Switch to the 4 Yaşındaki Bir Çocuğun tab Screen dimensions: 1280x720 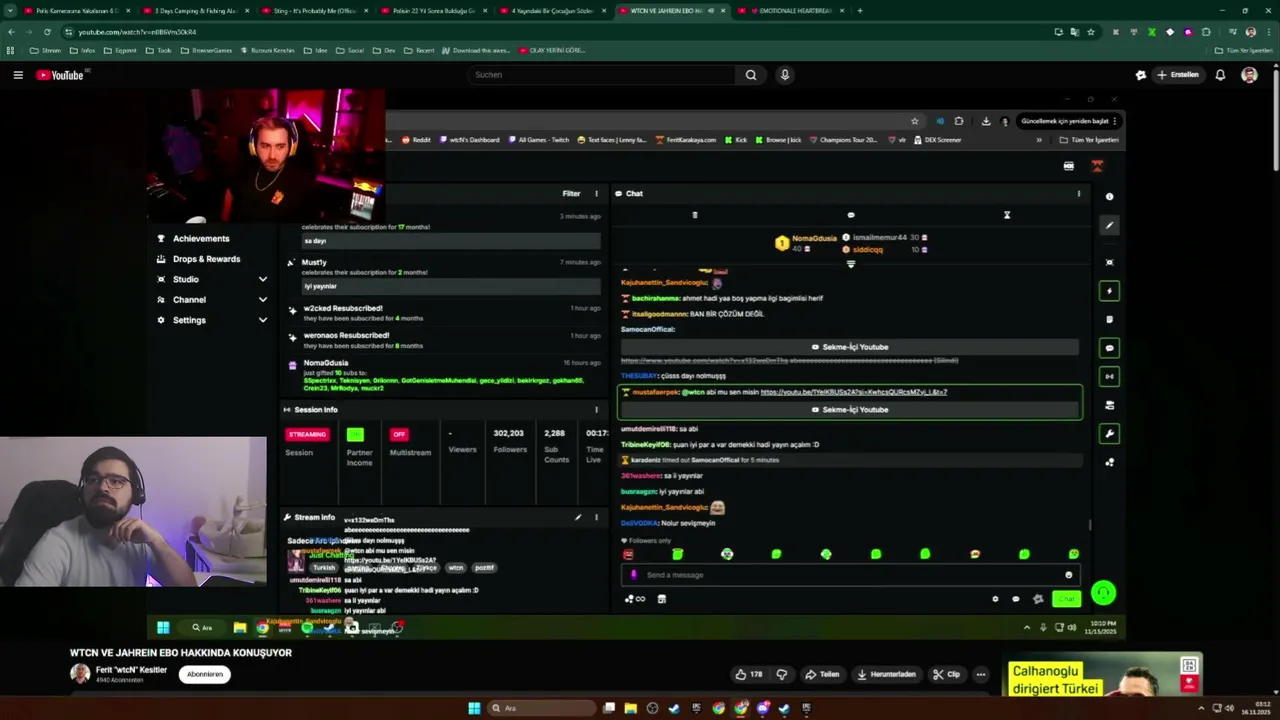click(x=553, y=10)
